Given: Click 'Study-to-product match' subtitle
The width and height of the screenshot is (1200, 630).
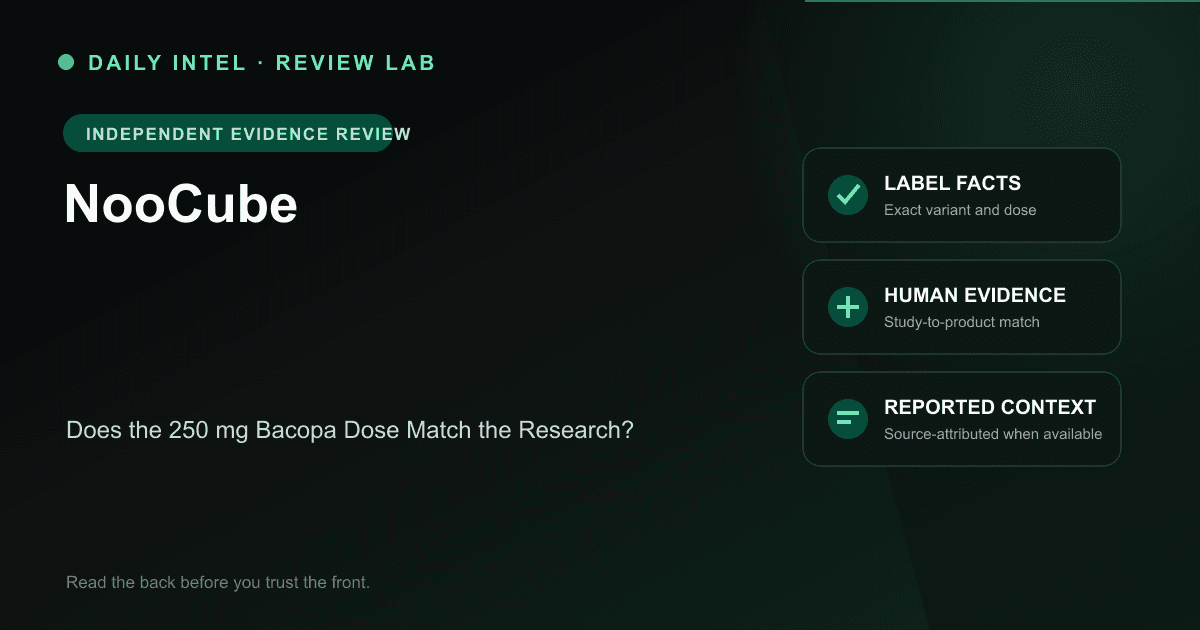Looking at the screenshot, I should point(962,323).
